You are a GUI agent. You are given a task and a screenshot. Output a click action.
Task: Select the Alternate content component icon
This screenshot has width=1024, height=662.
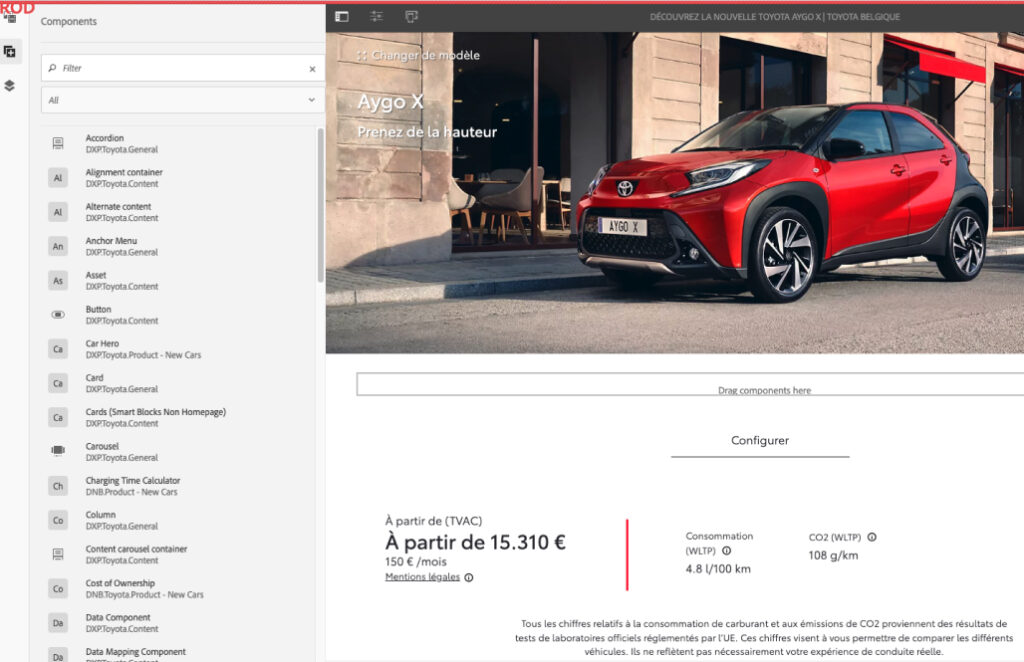pos(58,212)
